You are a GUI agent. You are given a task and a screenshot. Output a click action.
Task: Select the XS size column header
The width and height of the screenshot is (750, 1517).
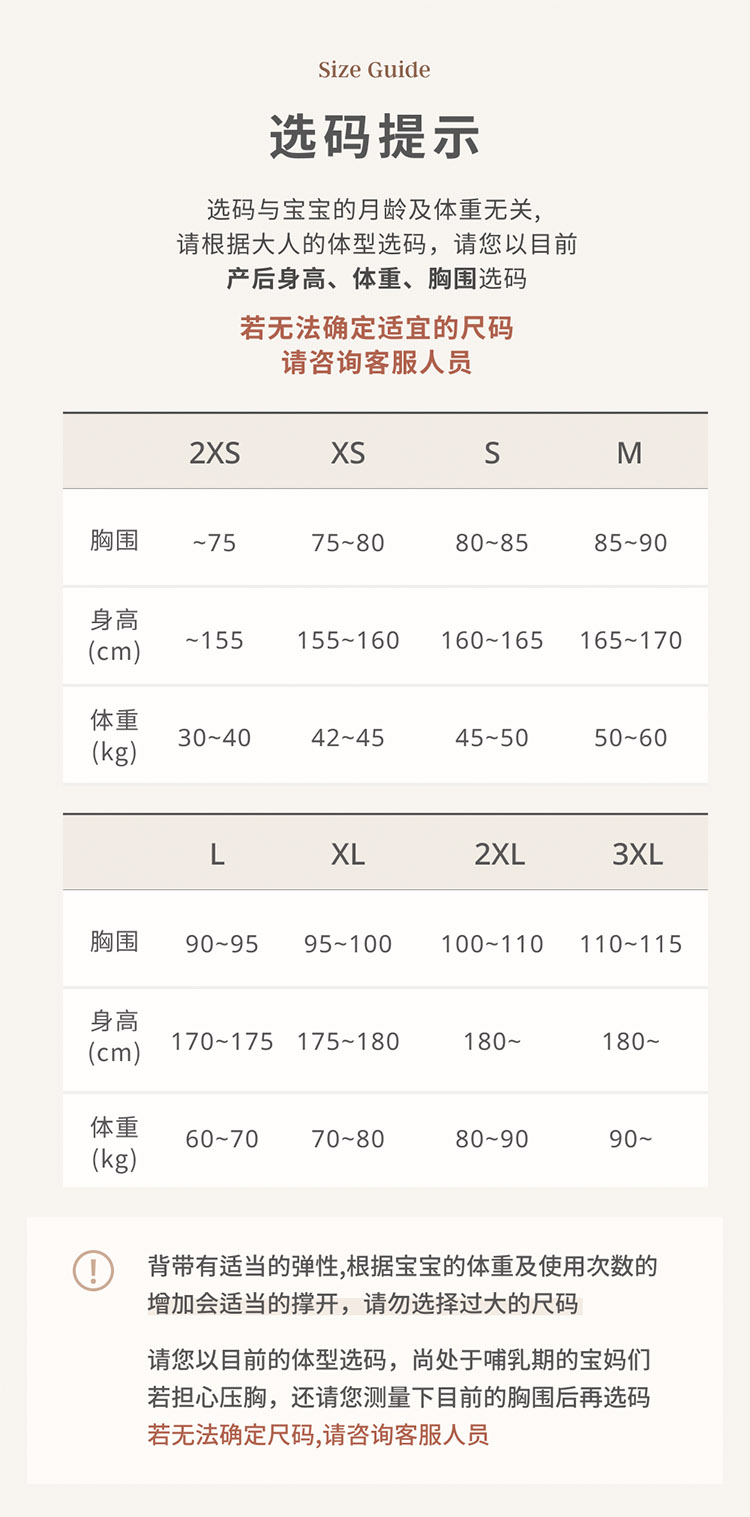click(x=348, y=453)
